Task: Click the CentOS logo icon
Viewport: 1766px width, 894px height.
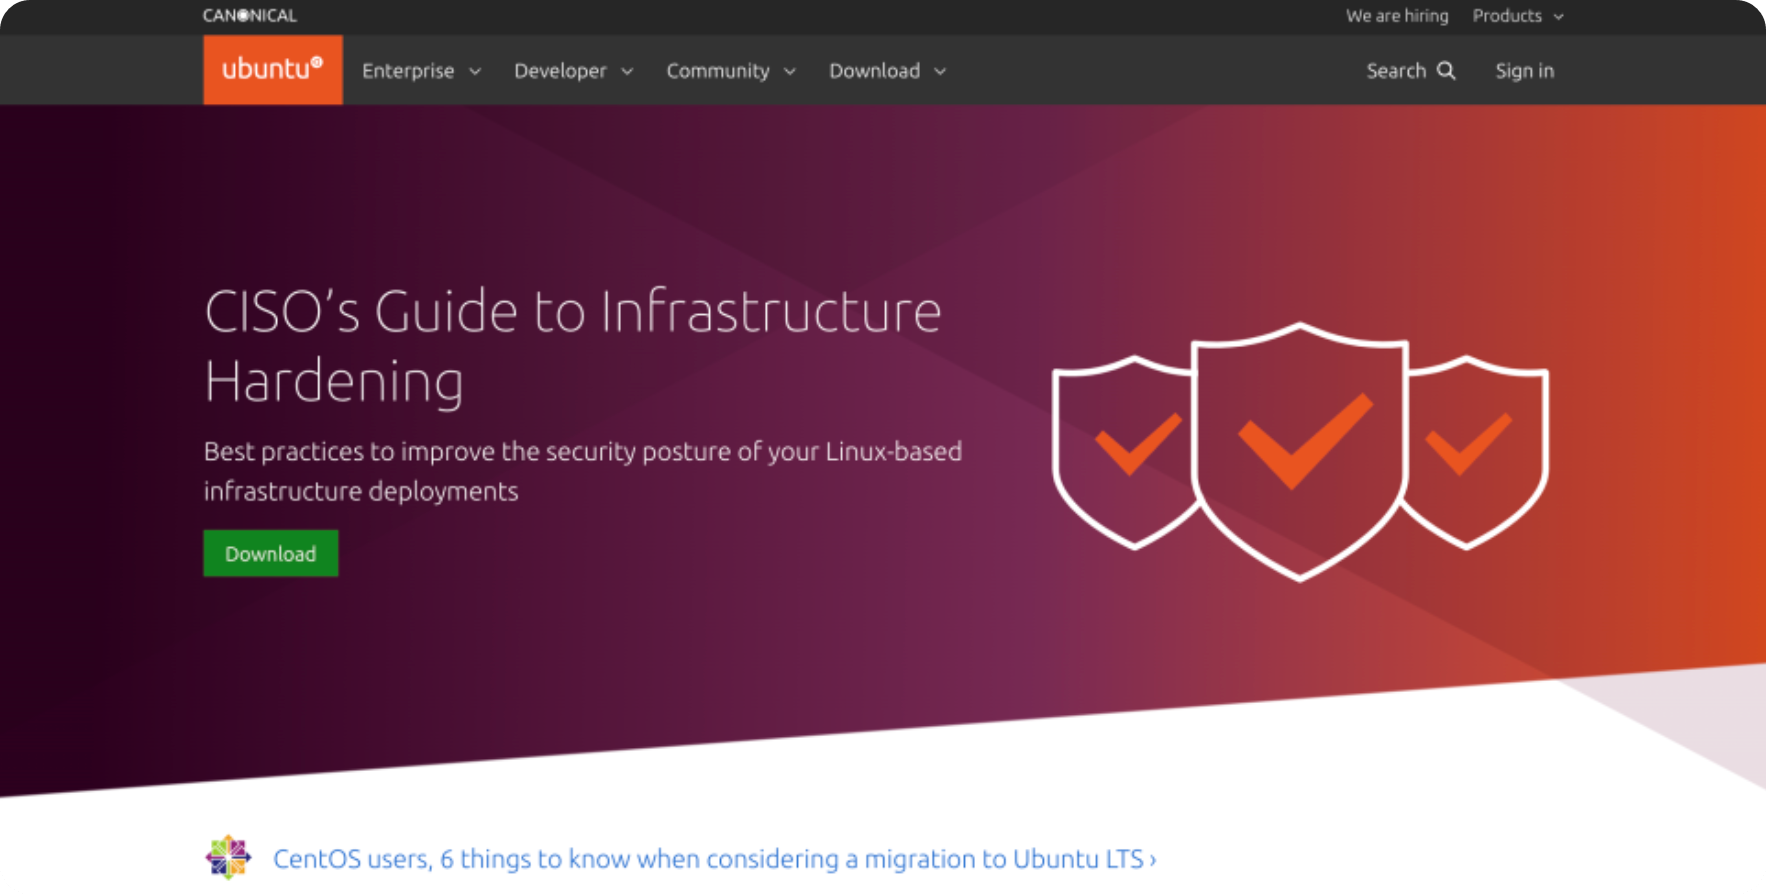Action: (228, 857)
